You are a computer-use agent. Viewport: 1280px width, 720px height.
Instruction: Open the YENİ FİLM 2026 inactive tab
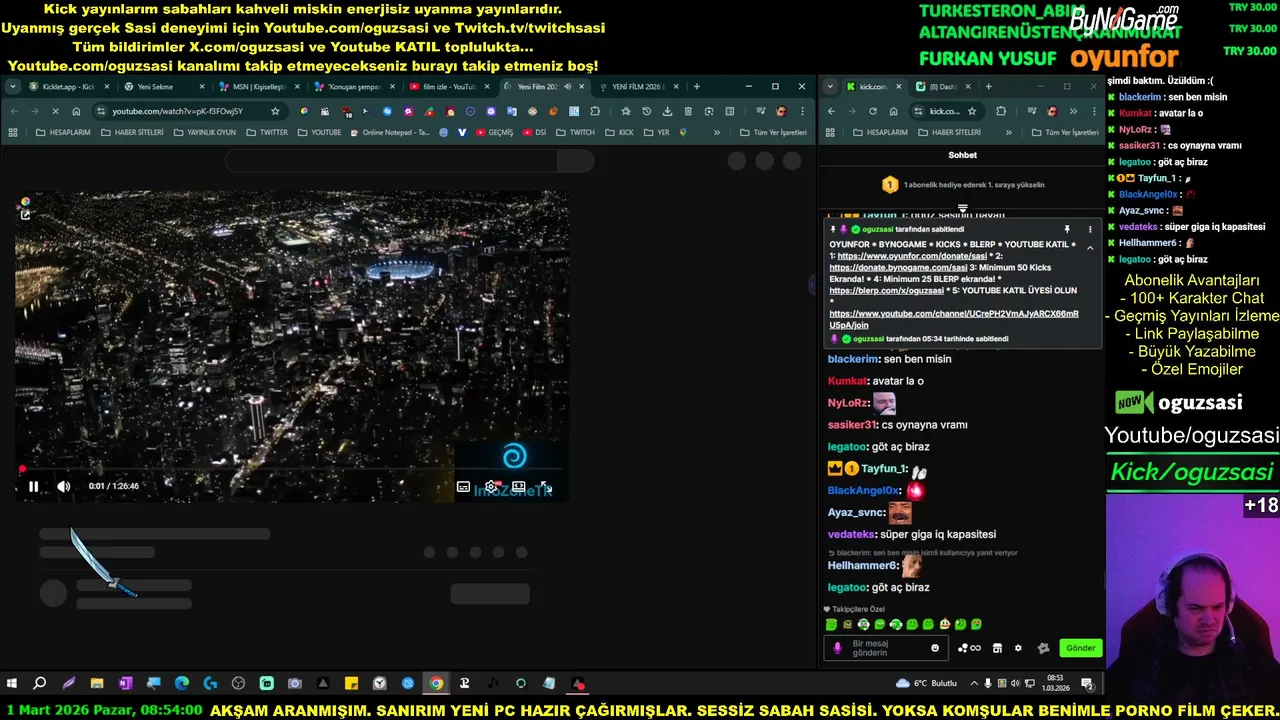(x=641, y=87)
